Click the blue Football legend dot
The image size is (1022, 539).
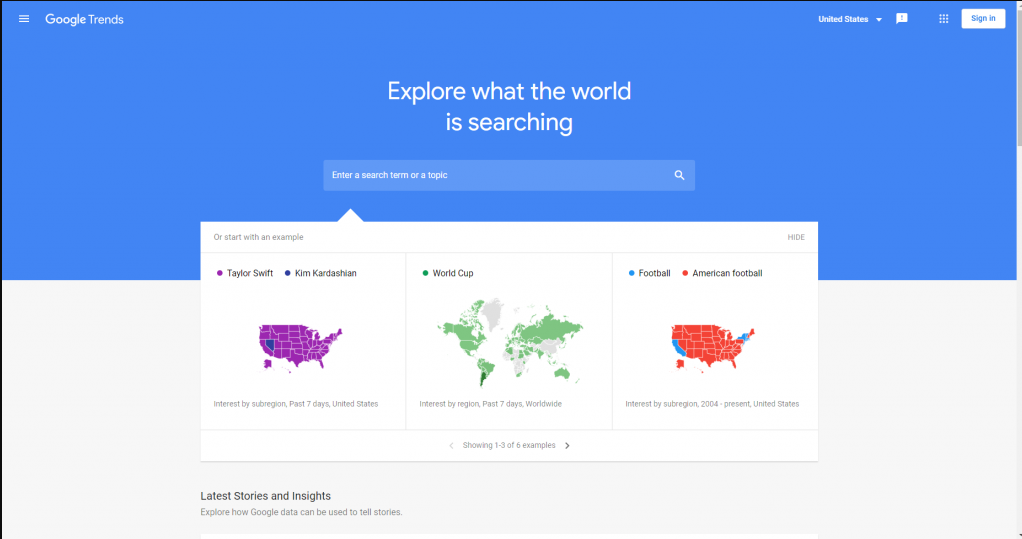632,273
